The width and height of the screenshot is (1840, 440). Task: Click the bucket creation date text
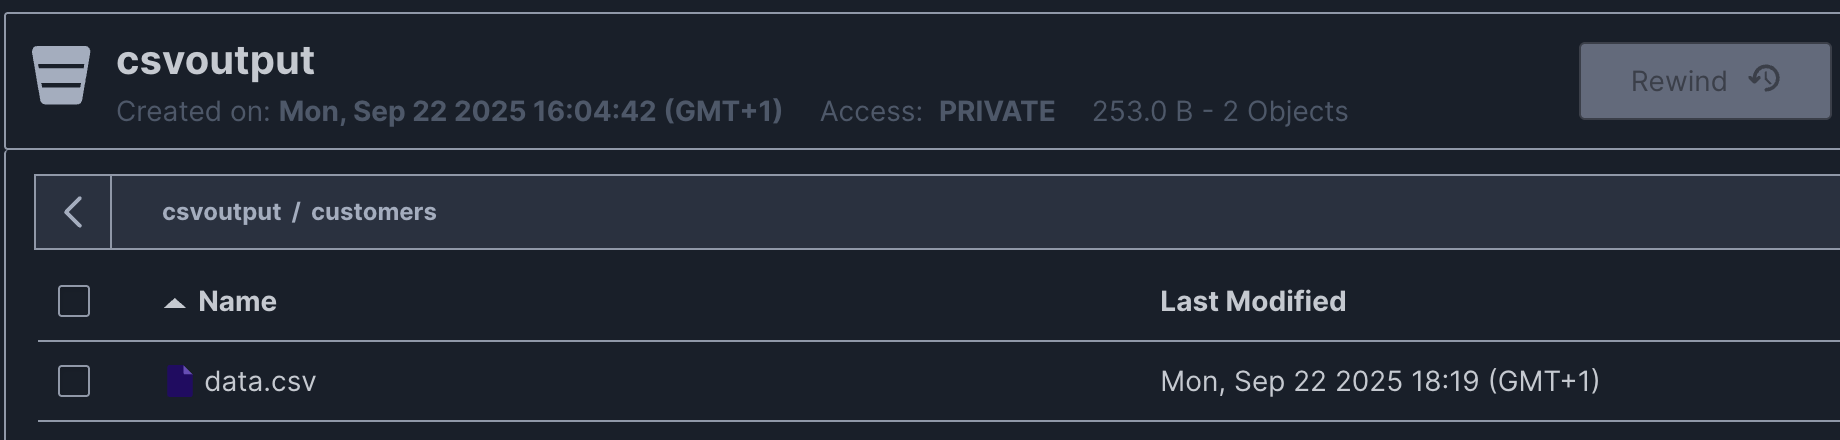point(530,111)
